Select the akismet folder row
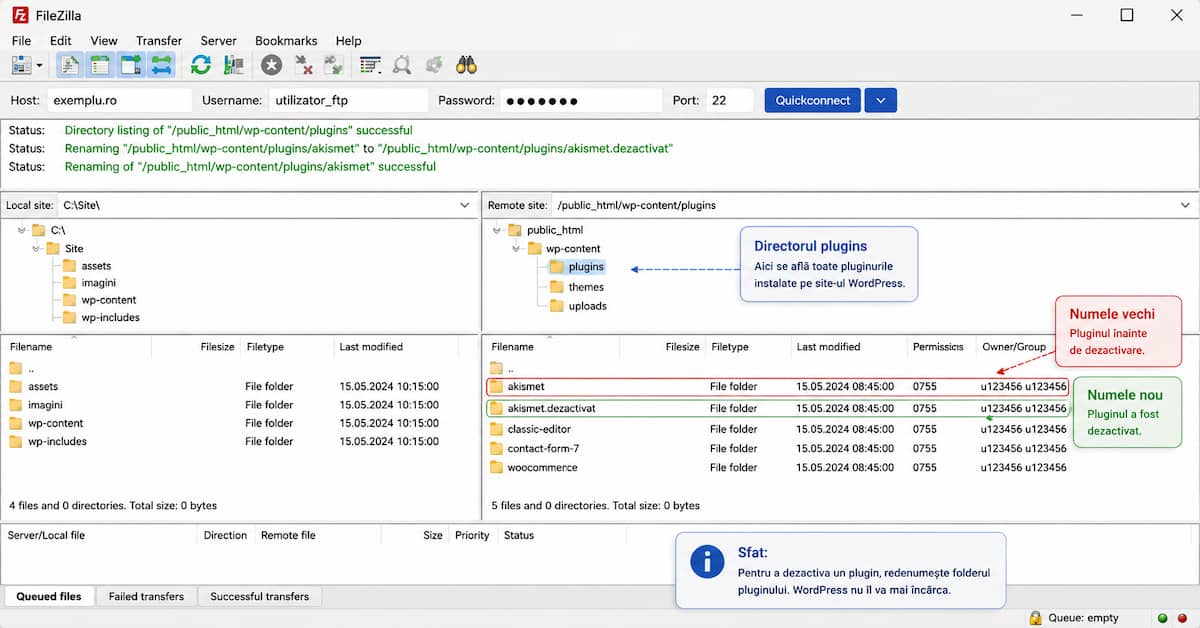 777,386
